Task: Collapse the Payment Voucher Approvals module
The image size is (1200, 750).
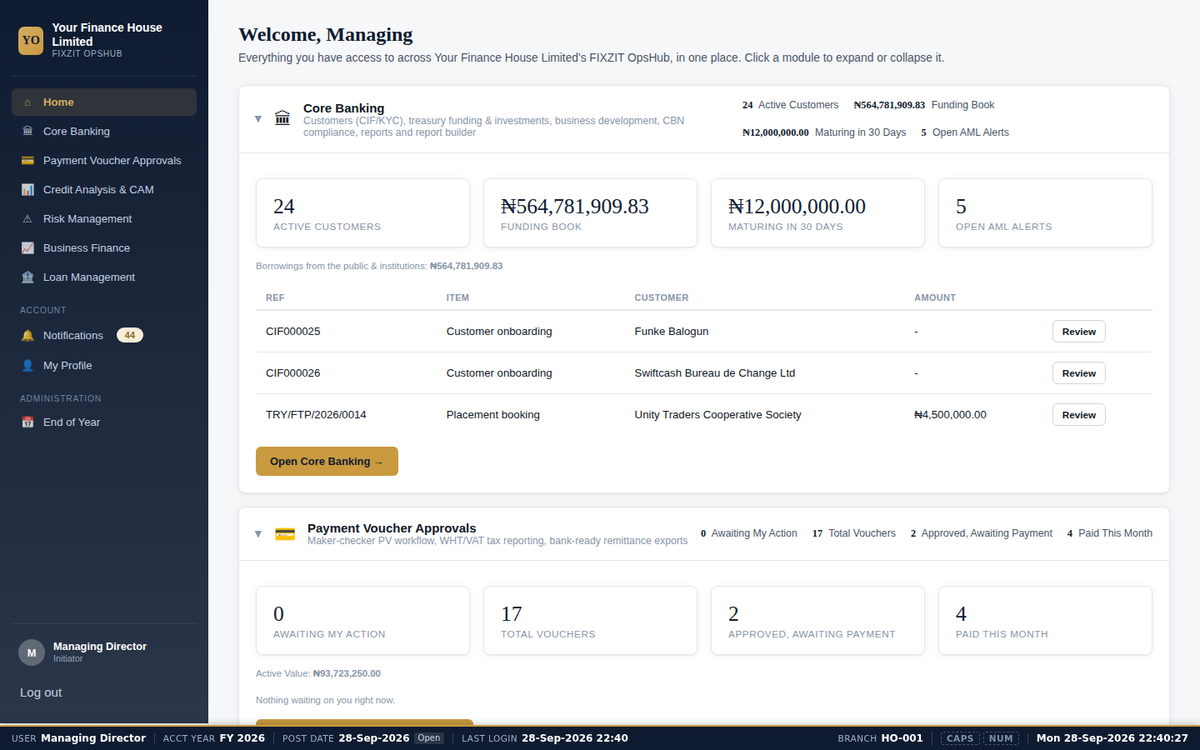Action: (258, 534)
